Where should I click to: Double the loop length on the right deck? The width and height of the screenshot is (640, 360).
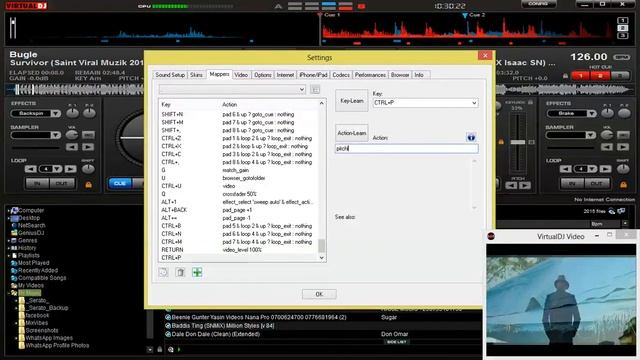coord(605,169)
